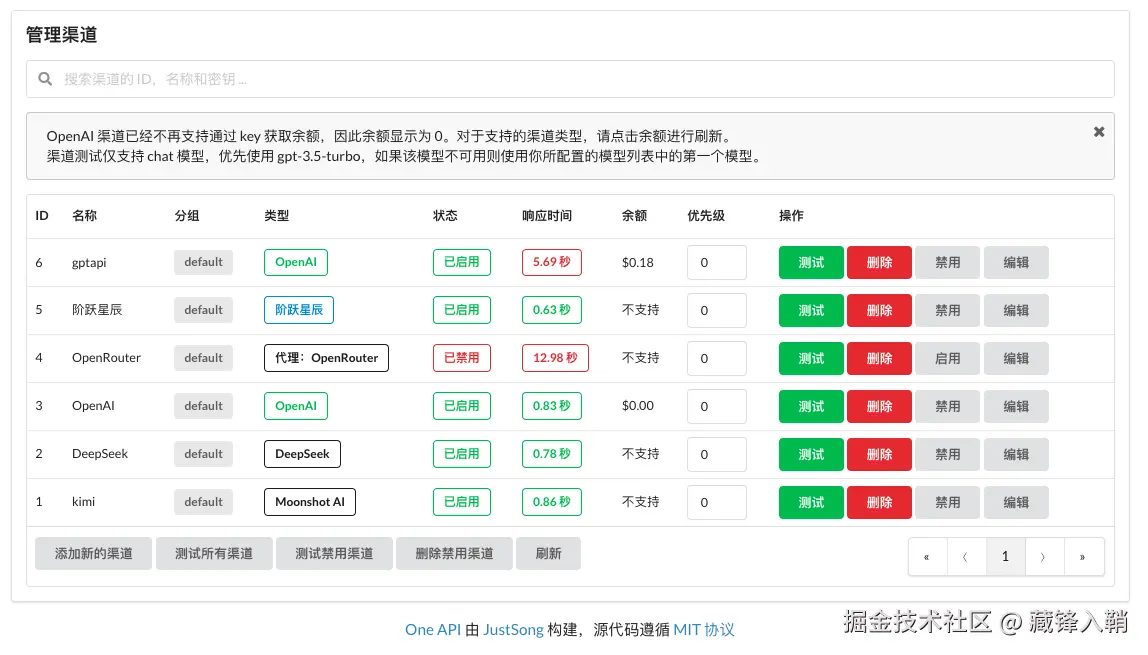
Task: Edit the OpenRouter channel
Action: click(x=1015, y=359)
